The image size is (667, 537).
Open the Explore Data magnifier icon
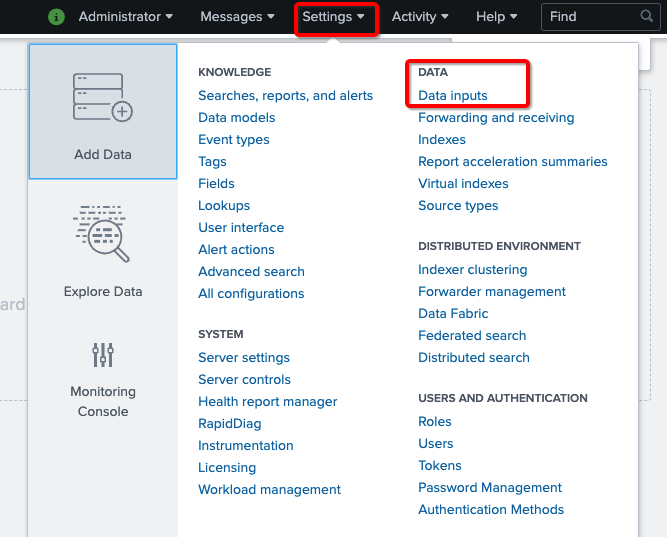(103, 234)
